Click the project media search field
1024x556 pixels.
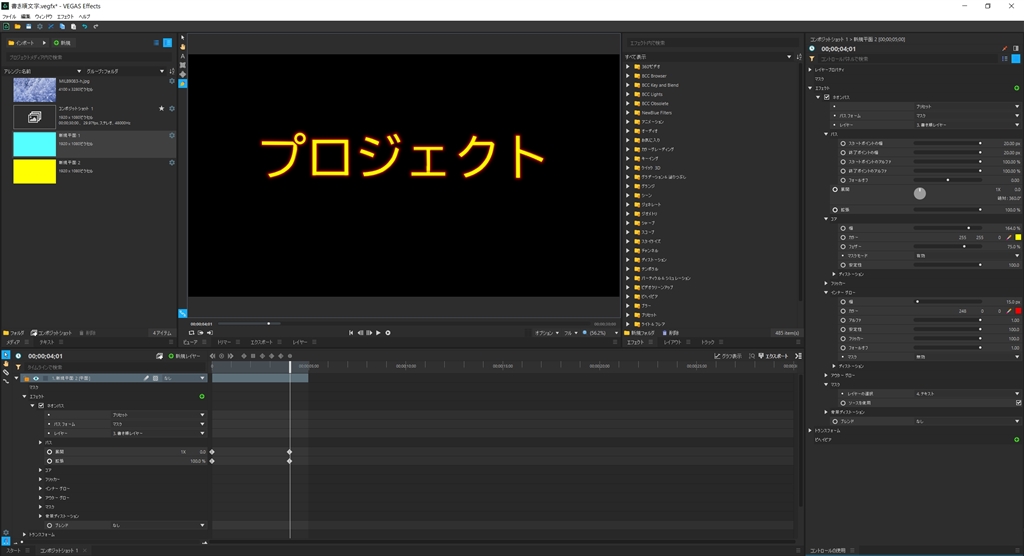[88, 57]
